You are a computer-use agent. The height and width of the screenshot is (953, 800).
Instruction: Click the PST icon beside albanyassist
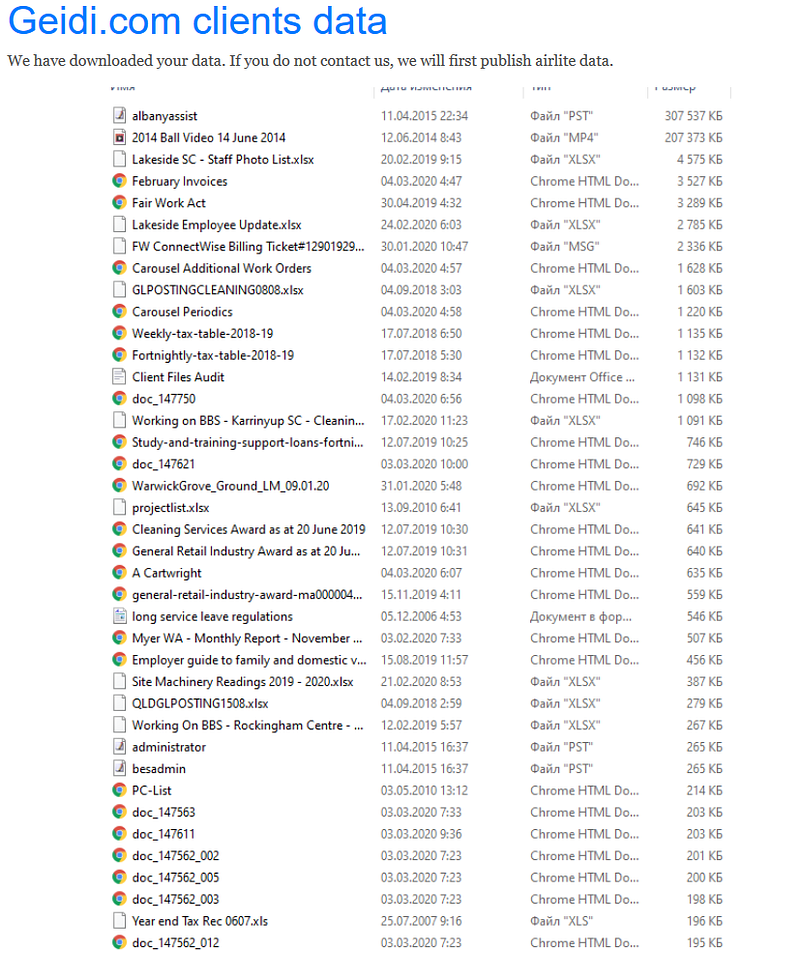pos(120,115)
